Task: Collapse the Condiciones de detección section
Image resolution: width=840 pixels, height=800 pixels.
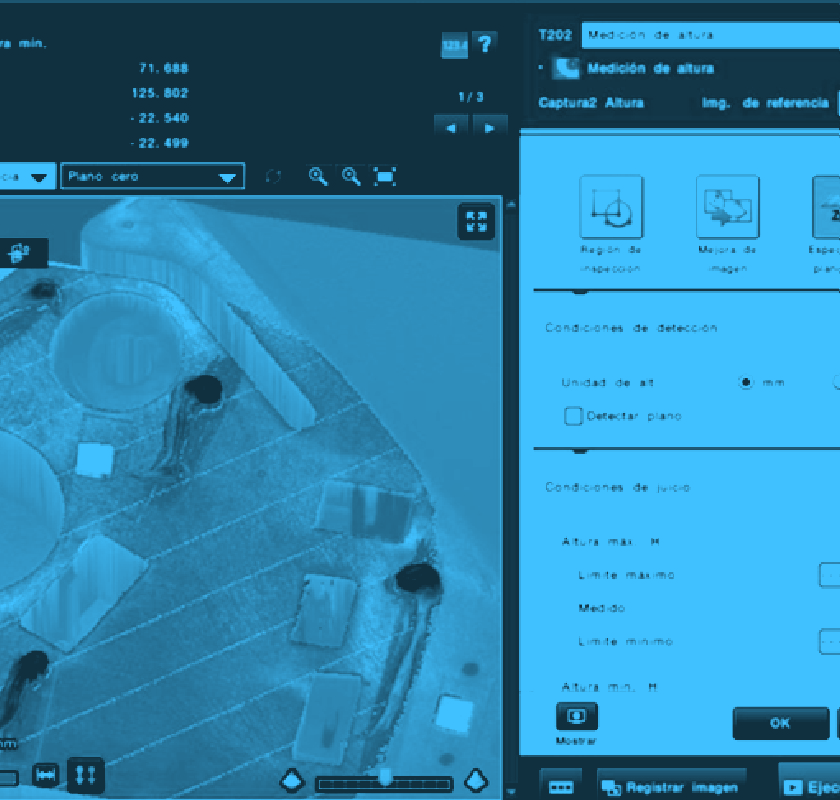Action: point(579,293)
